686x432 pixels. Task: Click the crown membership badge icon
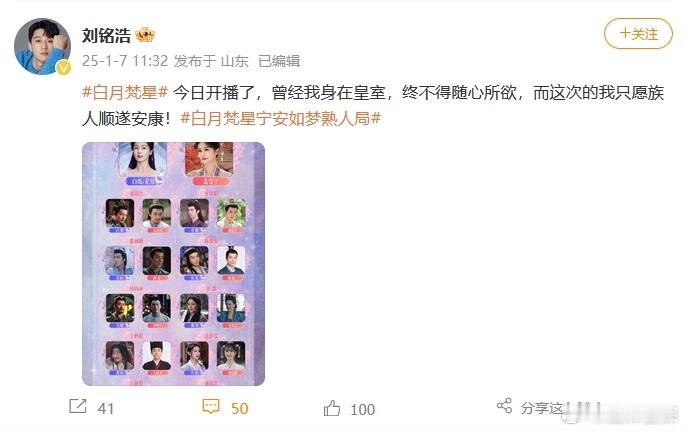[145, 35]
